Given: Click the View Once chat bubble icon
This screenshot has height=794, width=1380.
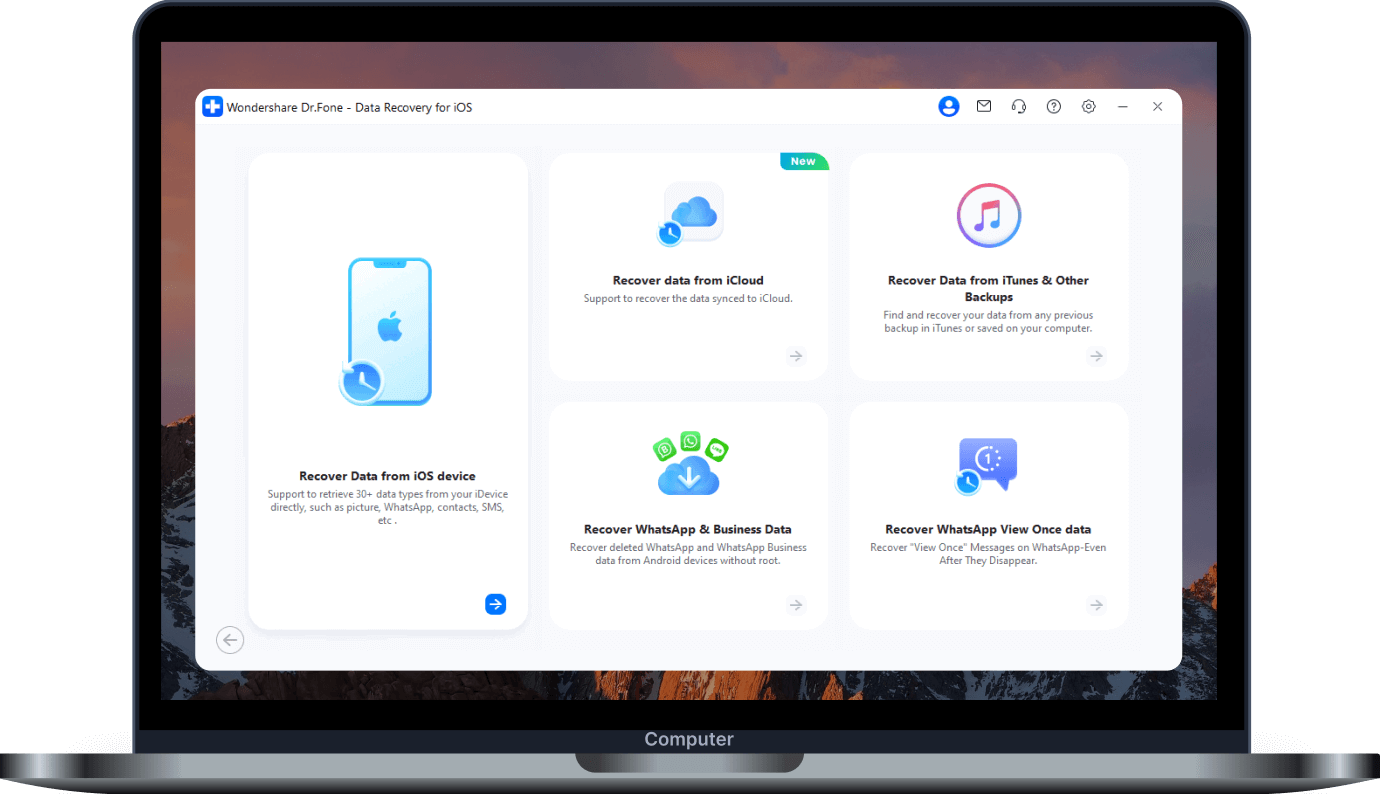Looking at the screenshot, I should (x=986, y=466).
